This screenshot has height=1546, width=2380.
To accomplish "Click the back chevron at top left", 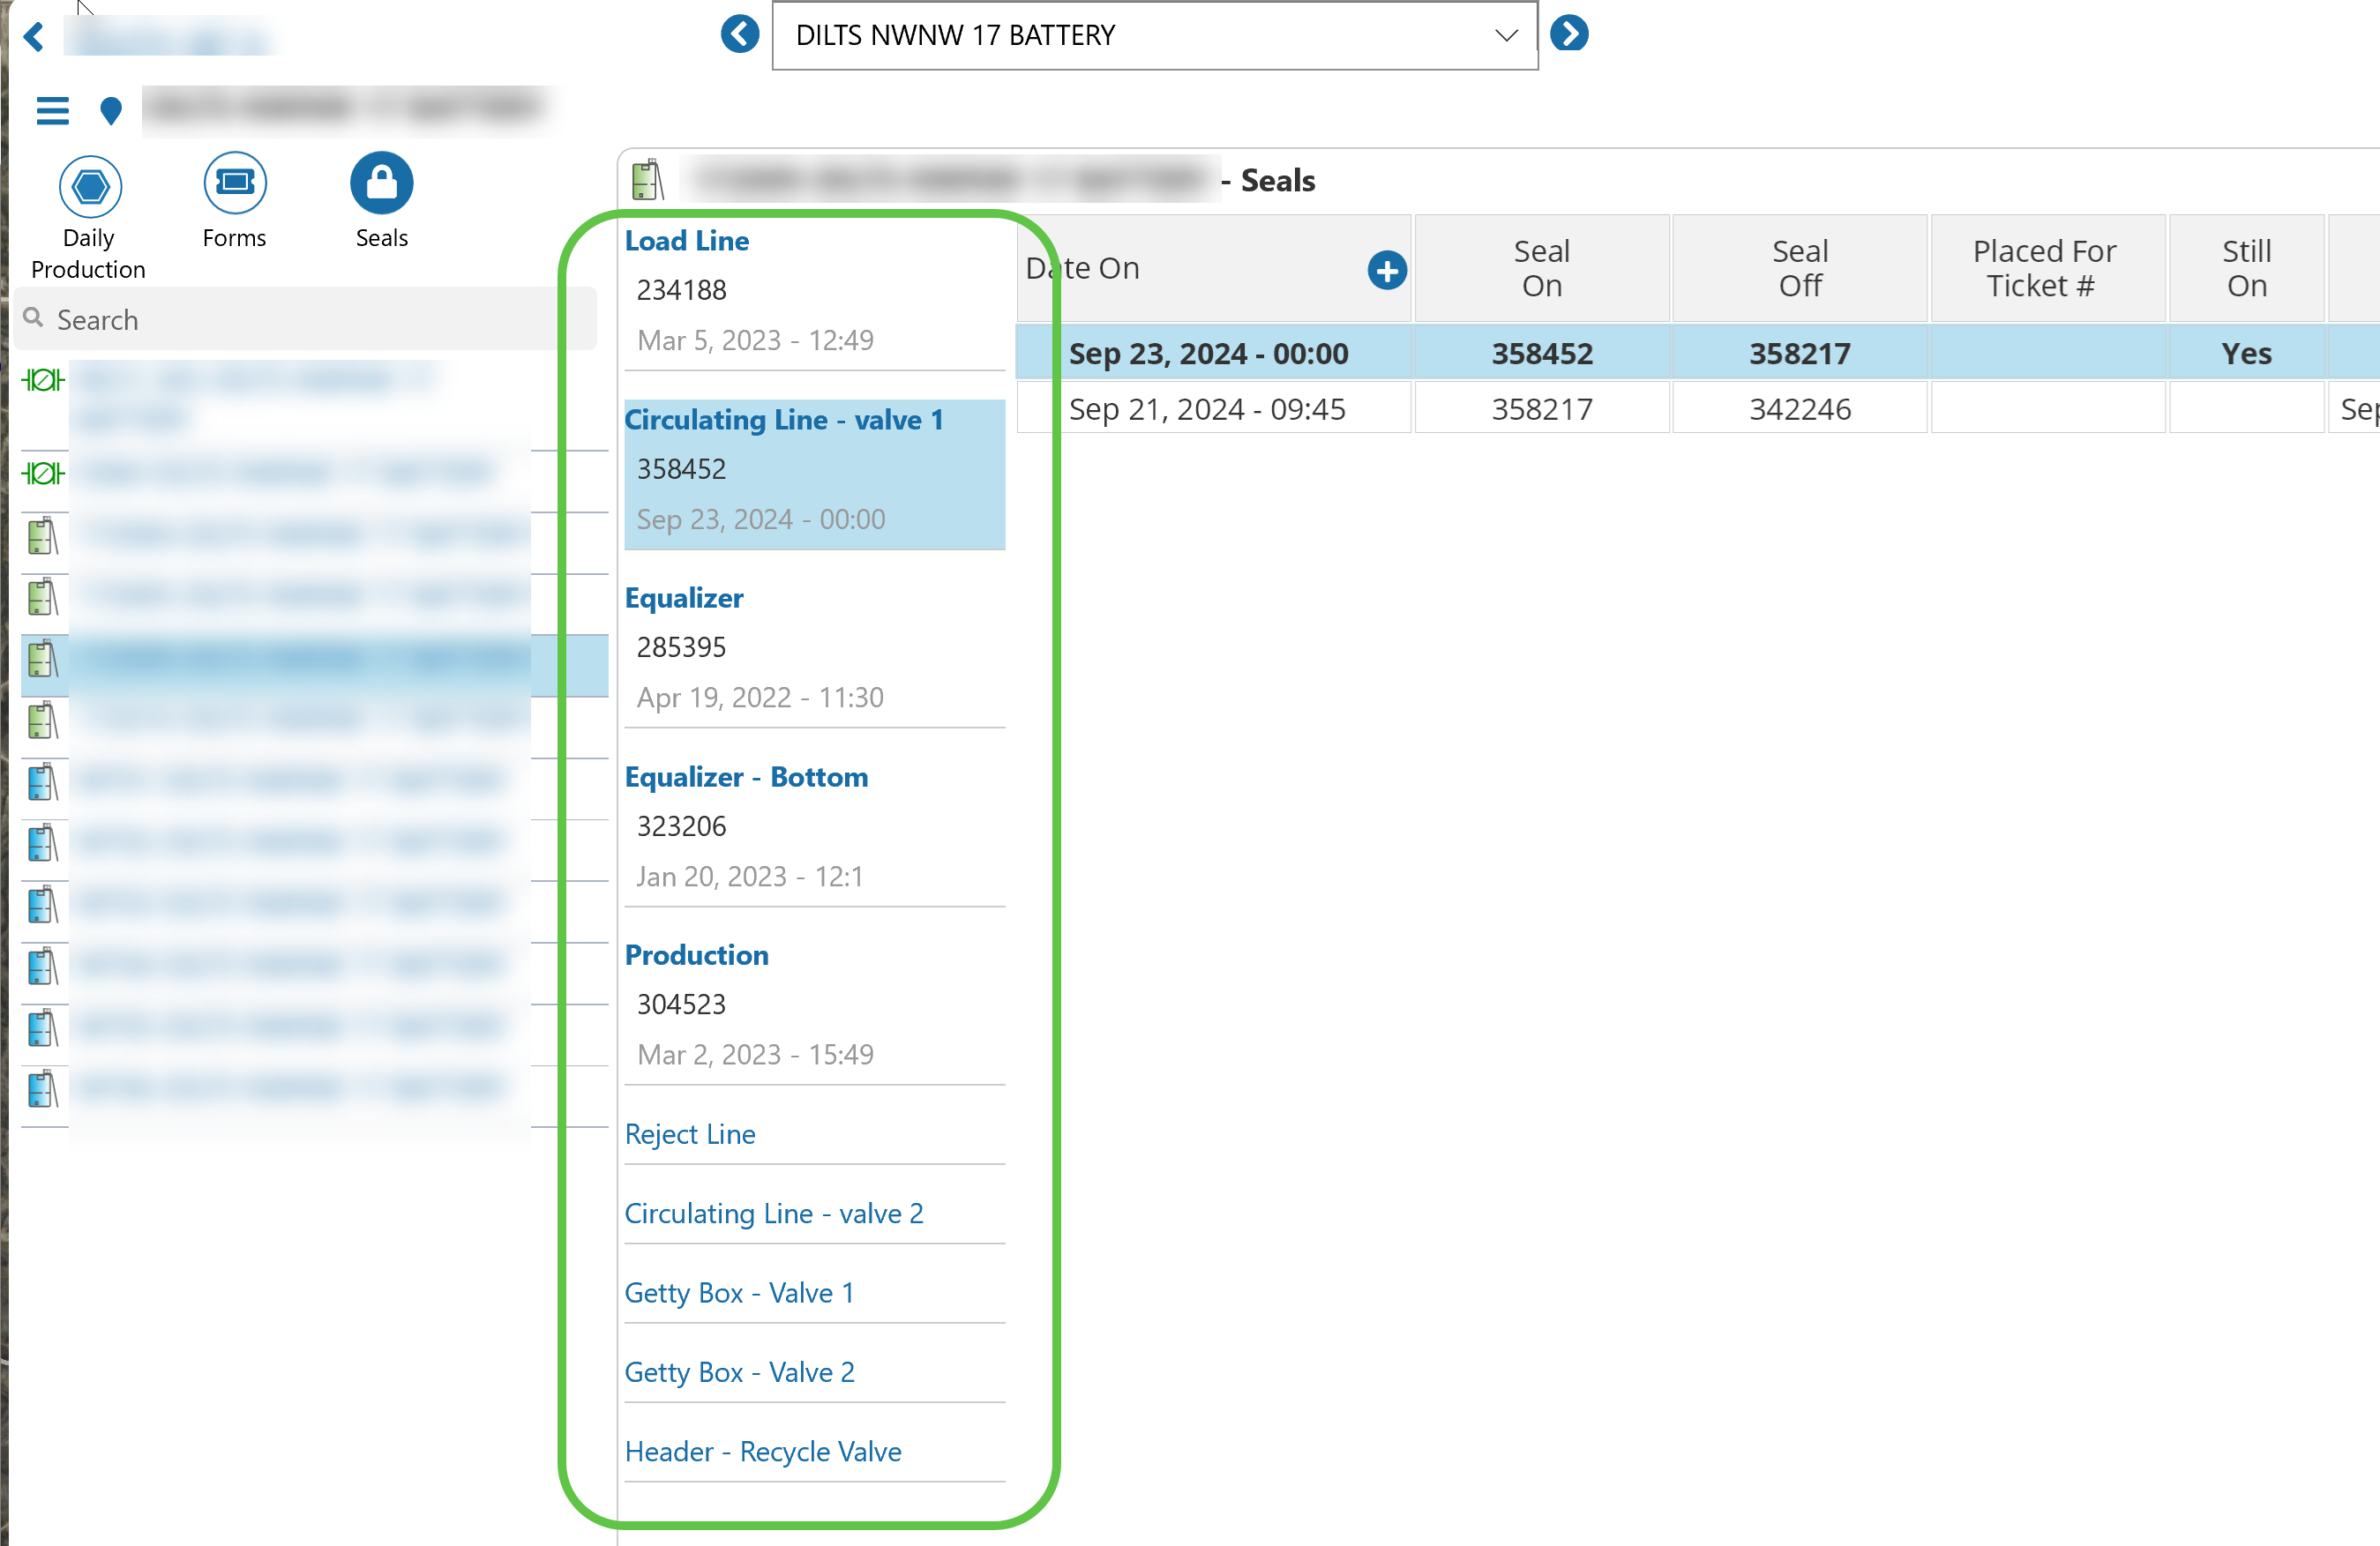I will 34,37.
